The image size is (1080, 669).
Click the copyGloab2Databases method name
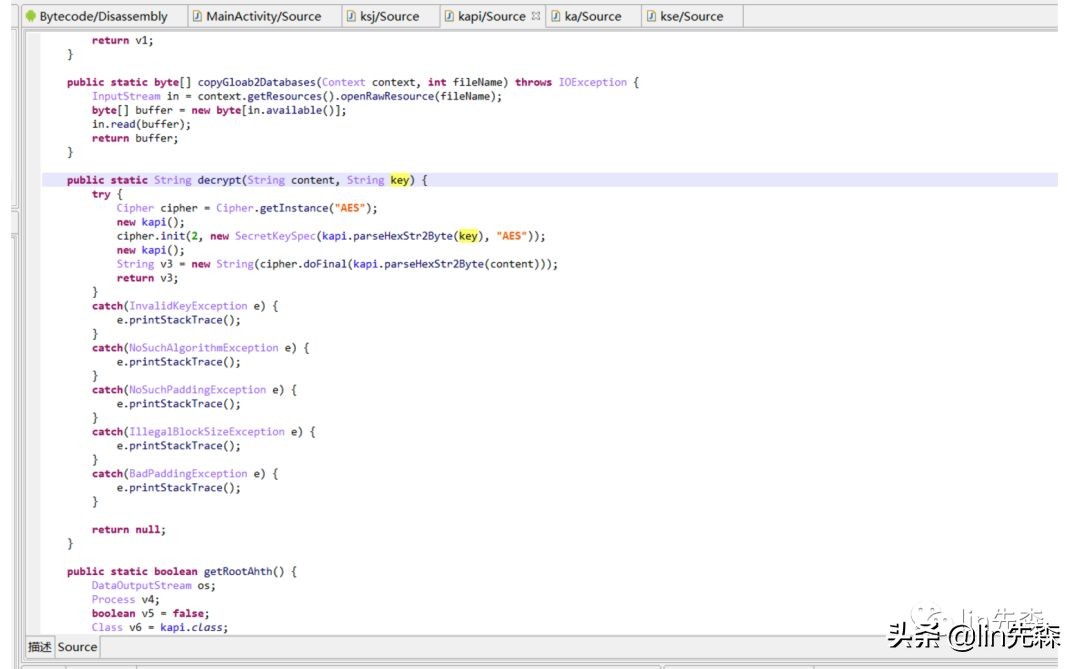tap(257, 82)
